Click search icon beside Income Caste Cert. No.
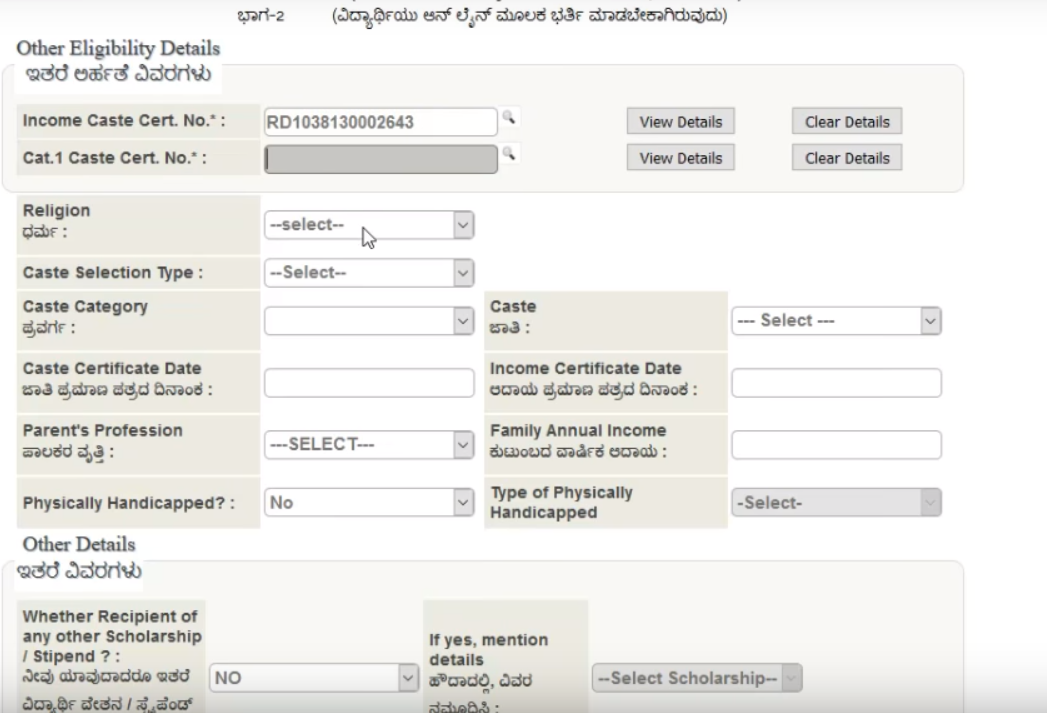This screenshot has height=713, width=1047. coord(508,119)
